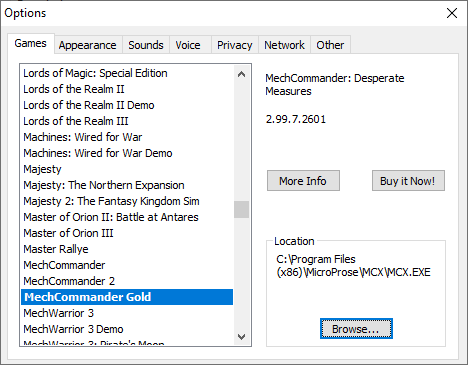Click the MechCommander: Desperate Measures title text

pos(335,85)
